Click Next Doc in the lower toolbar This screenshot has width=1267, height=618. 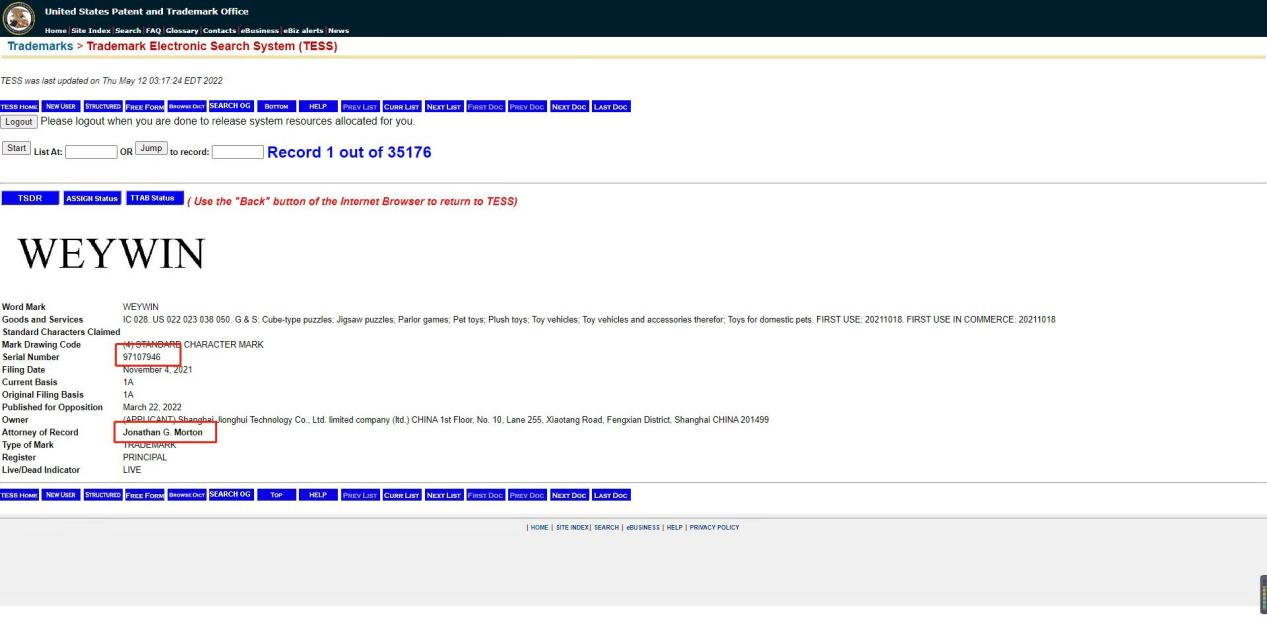tap(569, 495)
